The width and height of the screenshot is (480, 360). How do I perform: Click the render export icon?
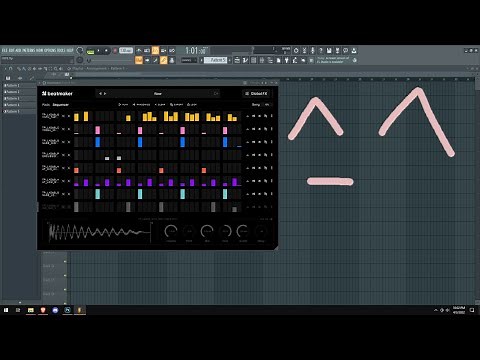point(337,51)
